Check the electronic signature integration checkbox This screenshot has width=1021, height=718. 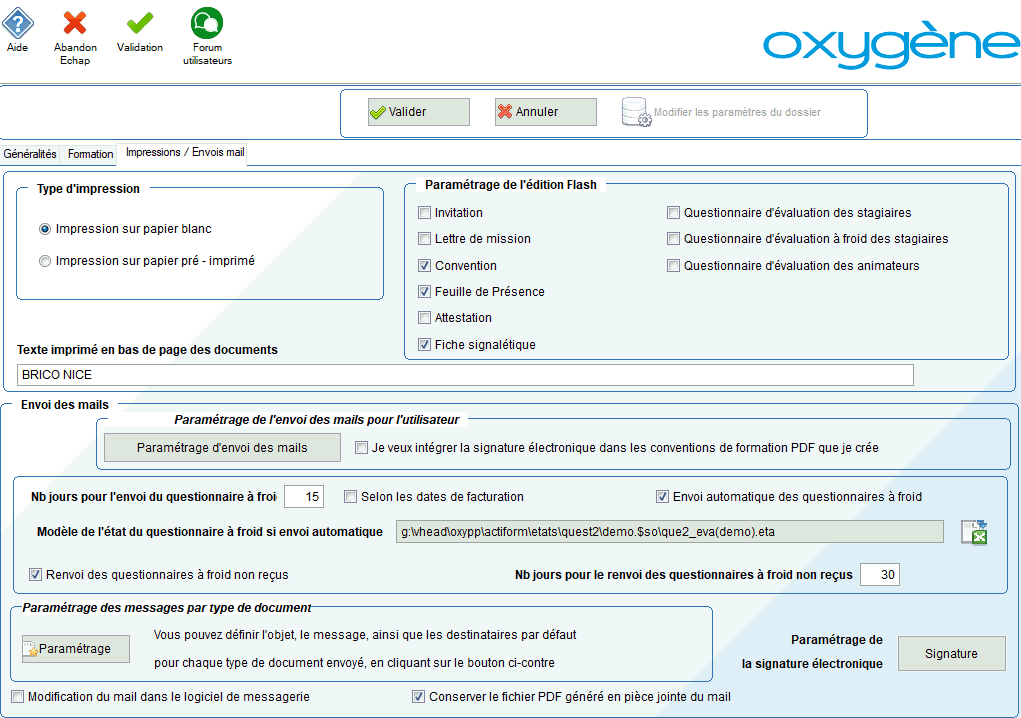point(361,448)
